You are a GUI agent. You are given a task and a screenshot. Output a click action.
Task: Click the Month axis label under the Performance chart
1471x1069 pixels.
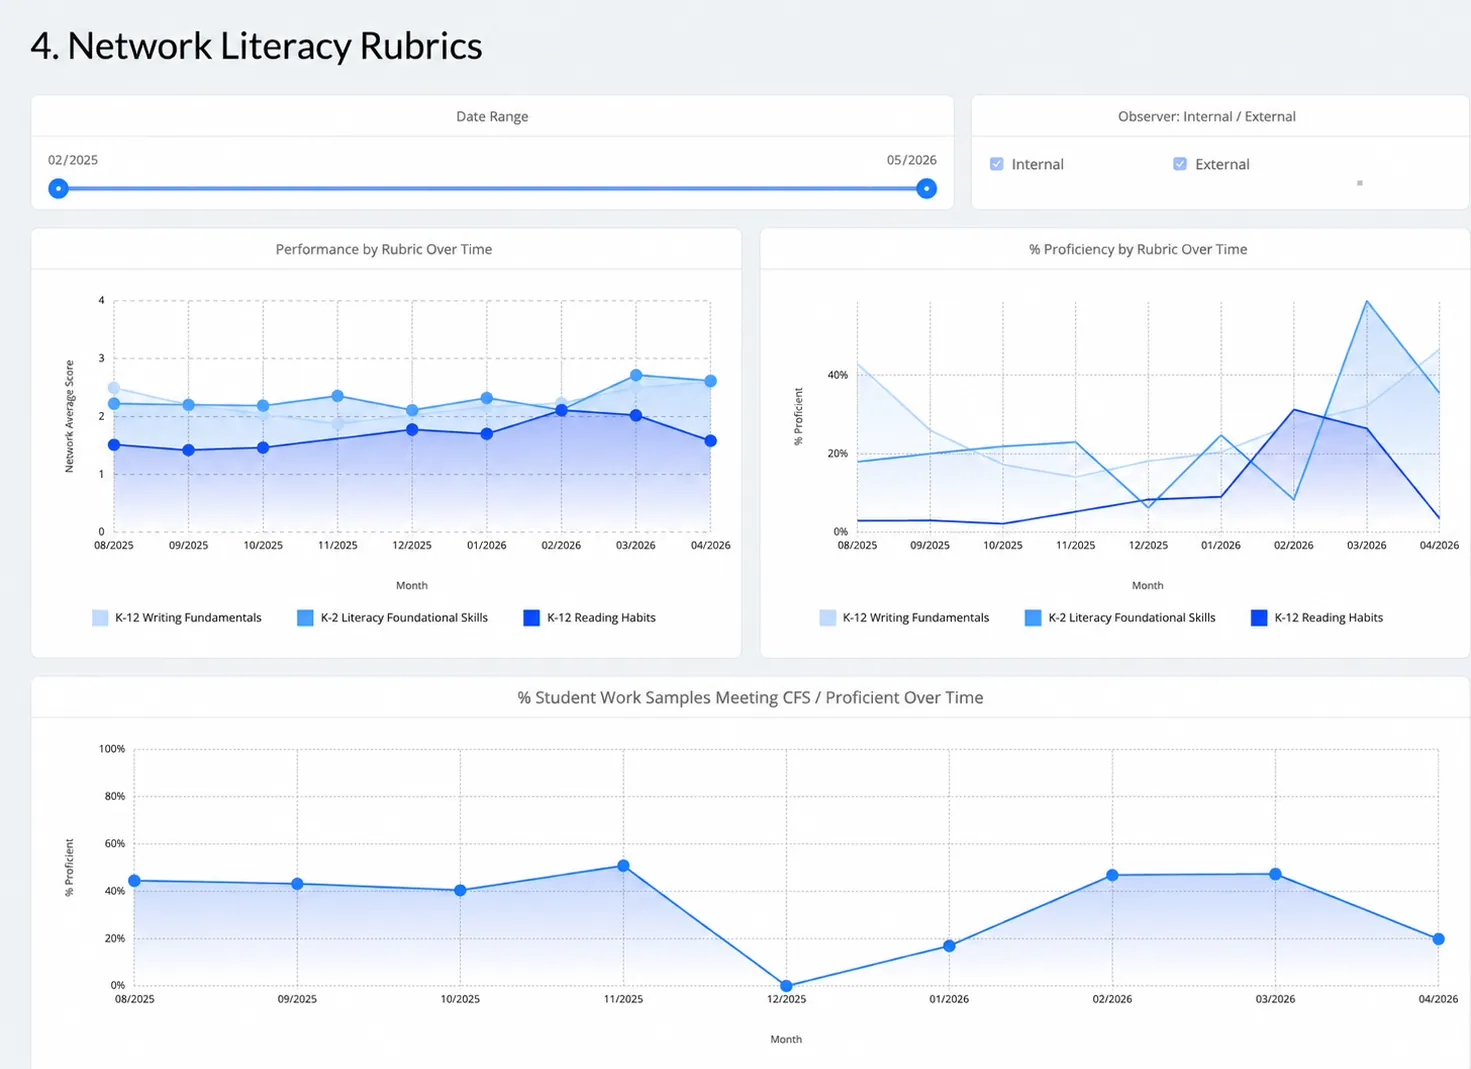coord(412,586)
